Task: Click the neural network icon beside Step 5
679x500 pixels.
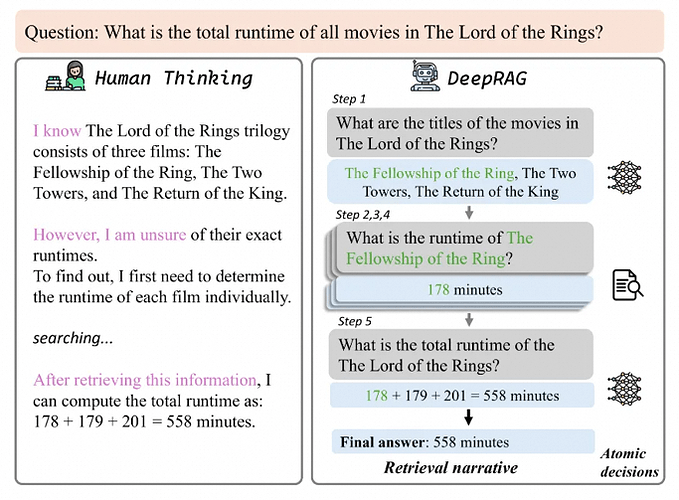Action: coord(630,387)
